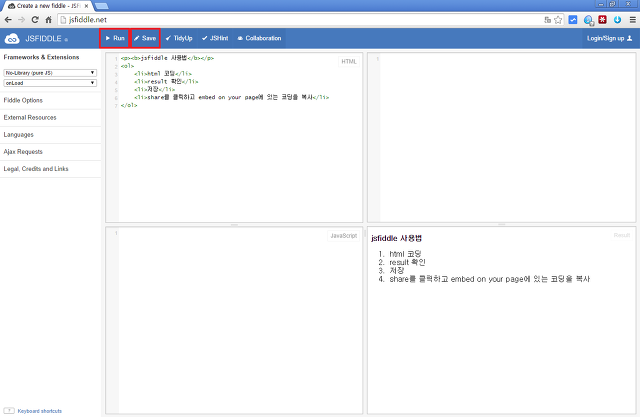Expand Legal, Credits and Links section
Image resolution: width=640 pixels, height=417 pixels.
(50, 169)
